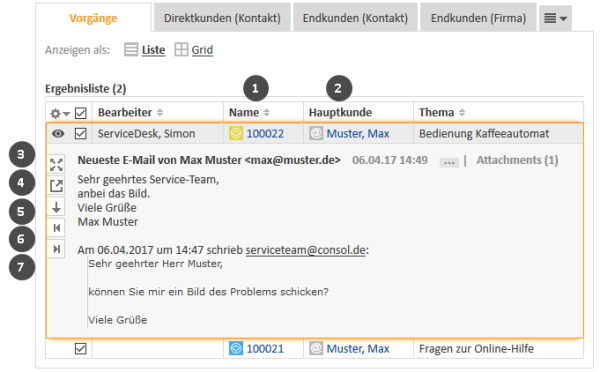The image size is (600, 372).
Task: Click serviceteam@consol.de email link
Action: [305, 250]
